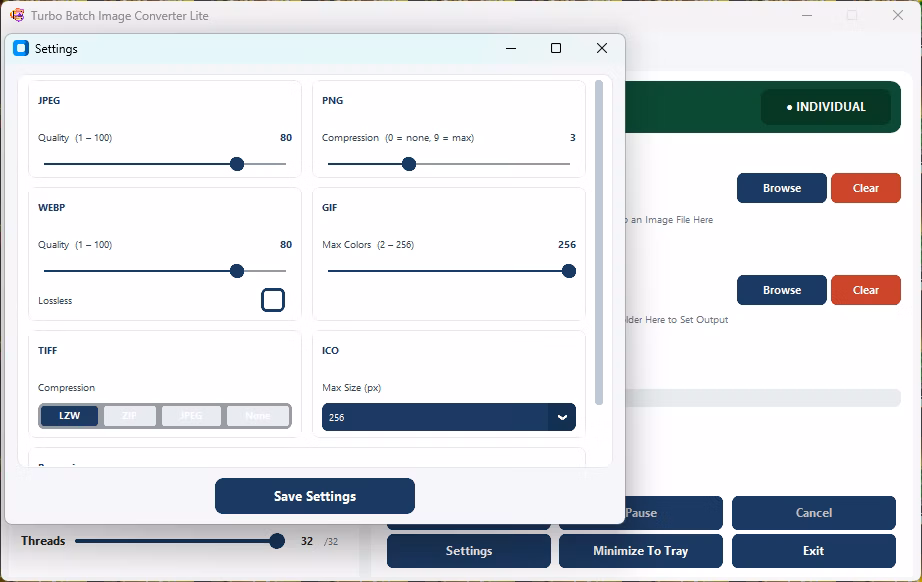The height and width of the screenshot is (582, 922).
Task: Click the Exit button
Action: click(x=814, y=551)
